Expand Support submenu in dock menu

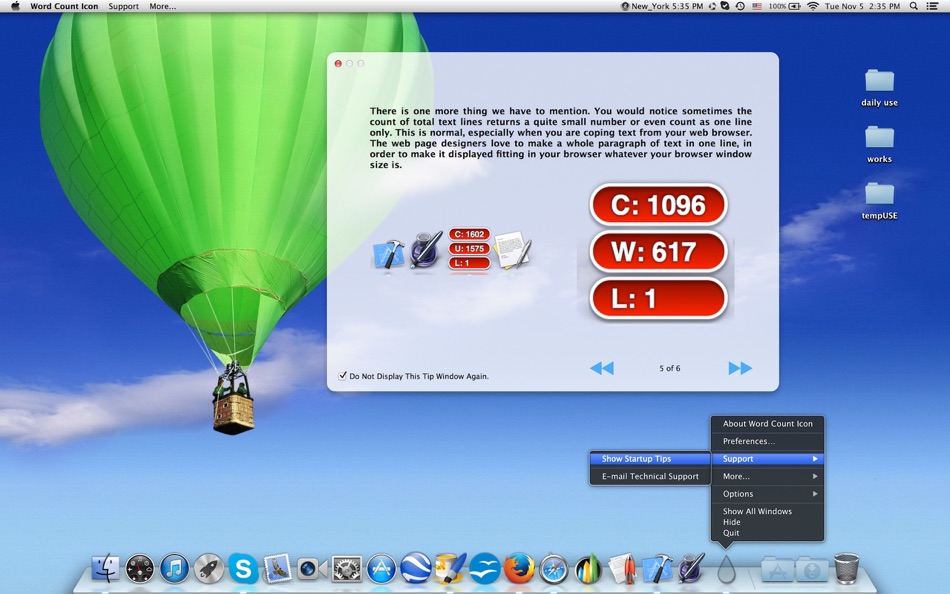pyautogui.click(x=767, y=459)
